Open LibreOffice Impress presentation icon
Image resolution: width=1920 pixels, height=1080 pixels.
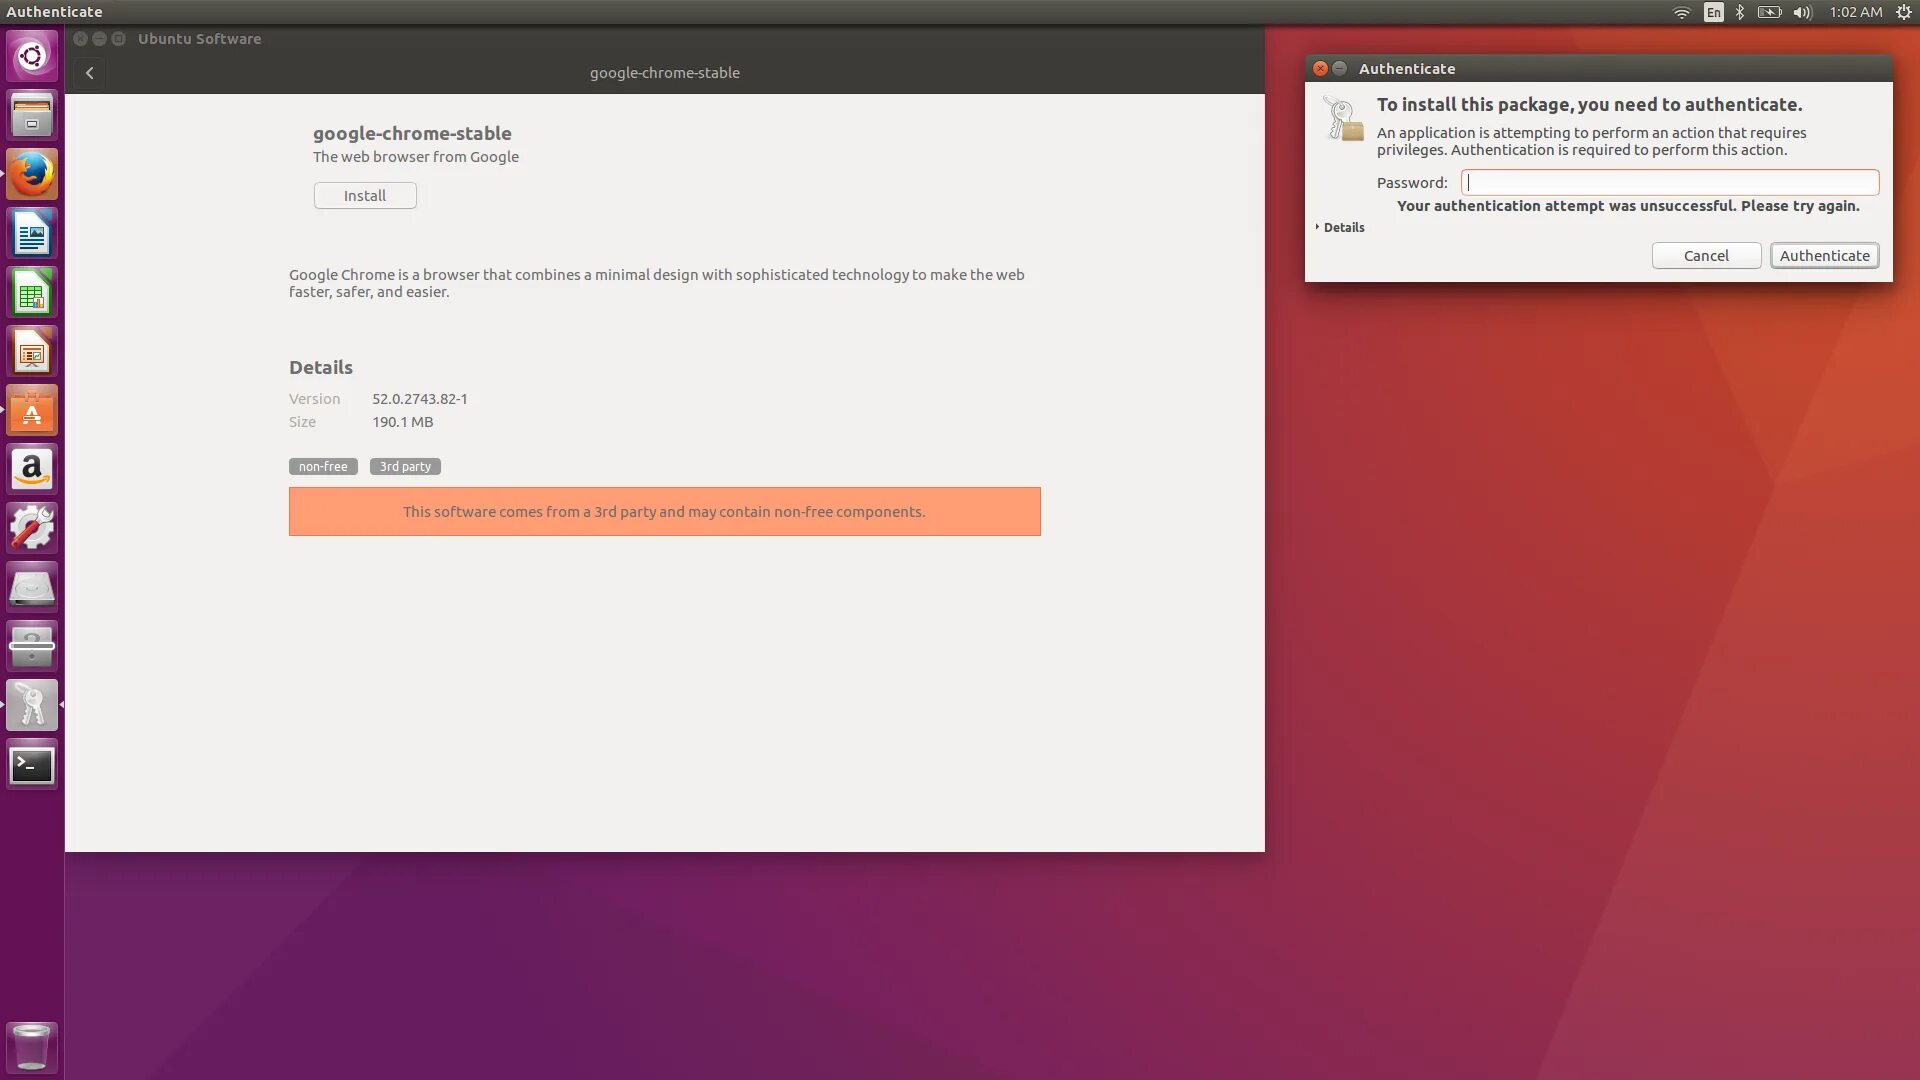[x=32, y=352]
